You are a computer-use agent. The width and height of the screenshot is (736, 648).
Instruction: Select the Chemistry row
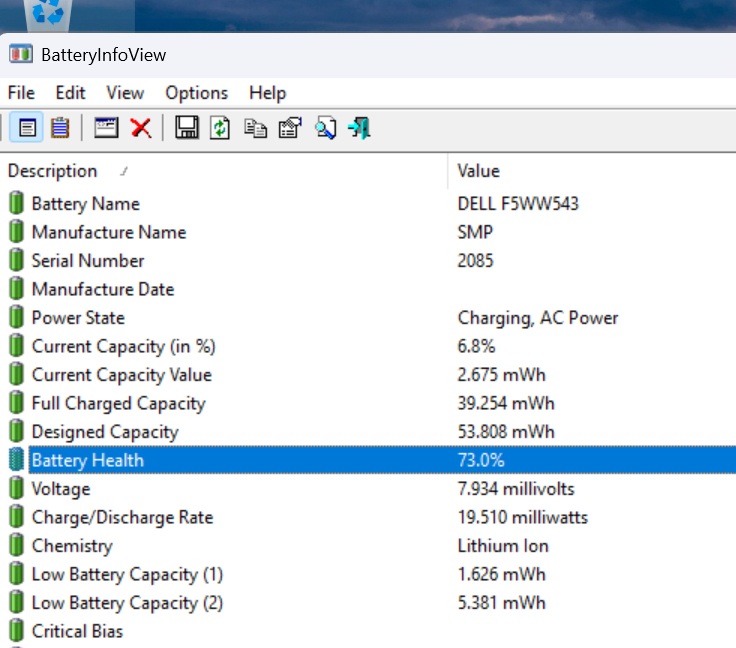pyautogui.click(x=368, y=545)
